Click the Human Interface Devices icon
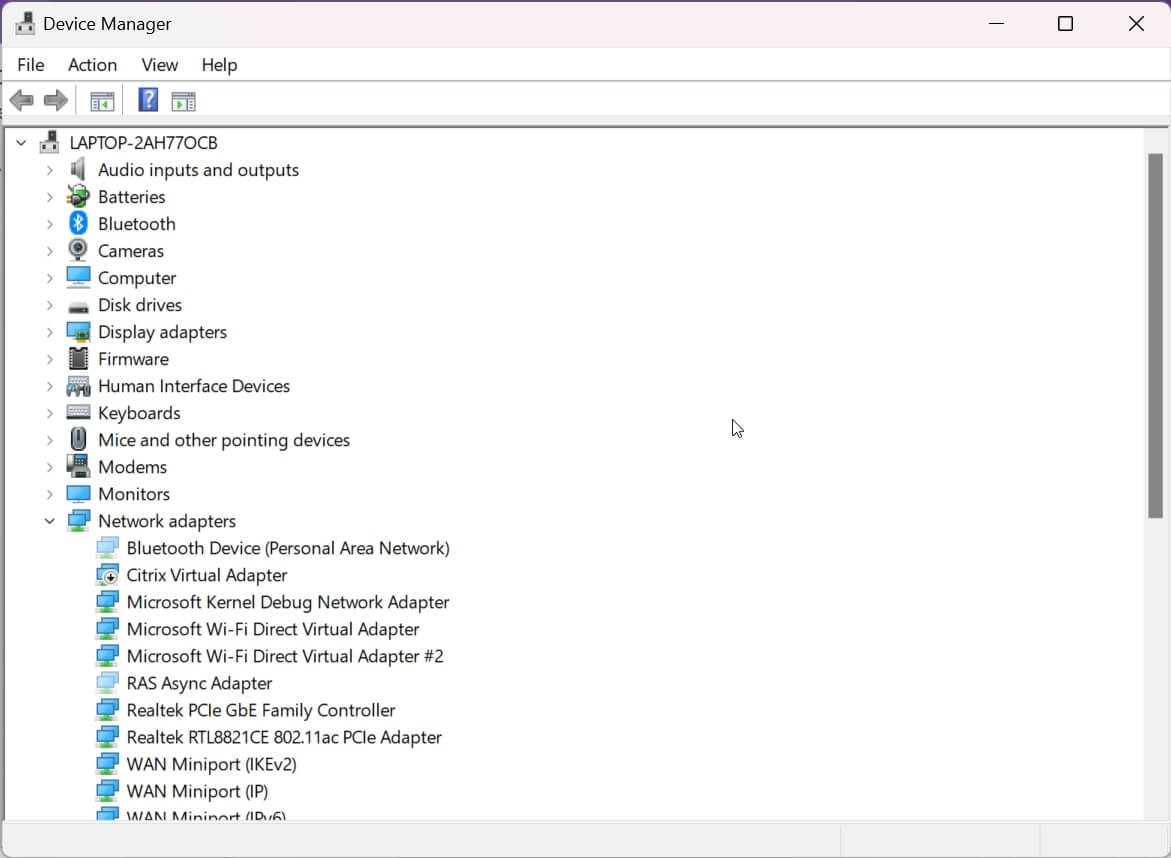The image size is (1171, 858). coord(78,385)
